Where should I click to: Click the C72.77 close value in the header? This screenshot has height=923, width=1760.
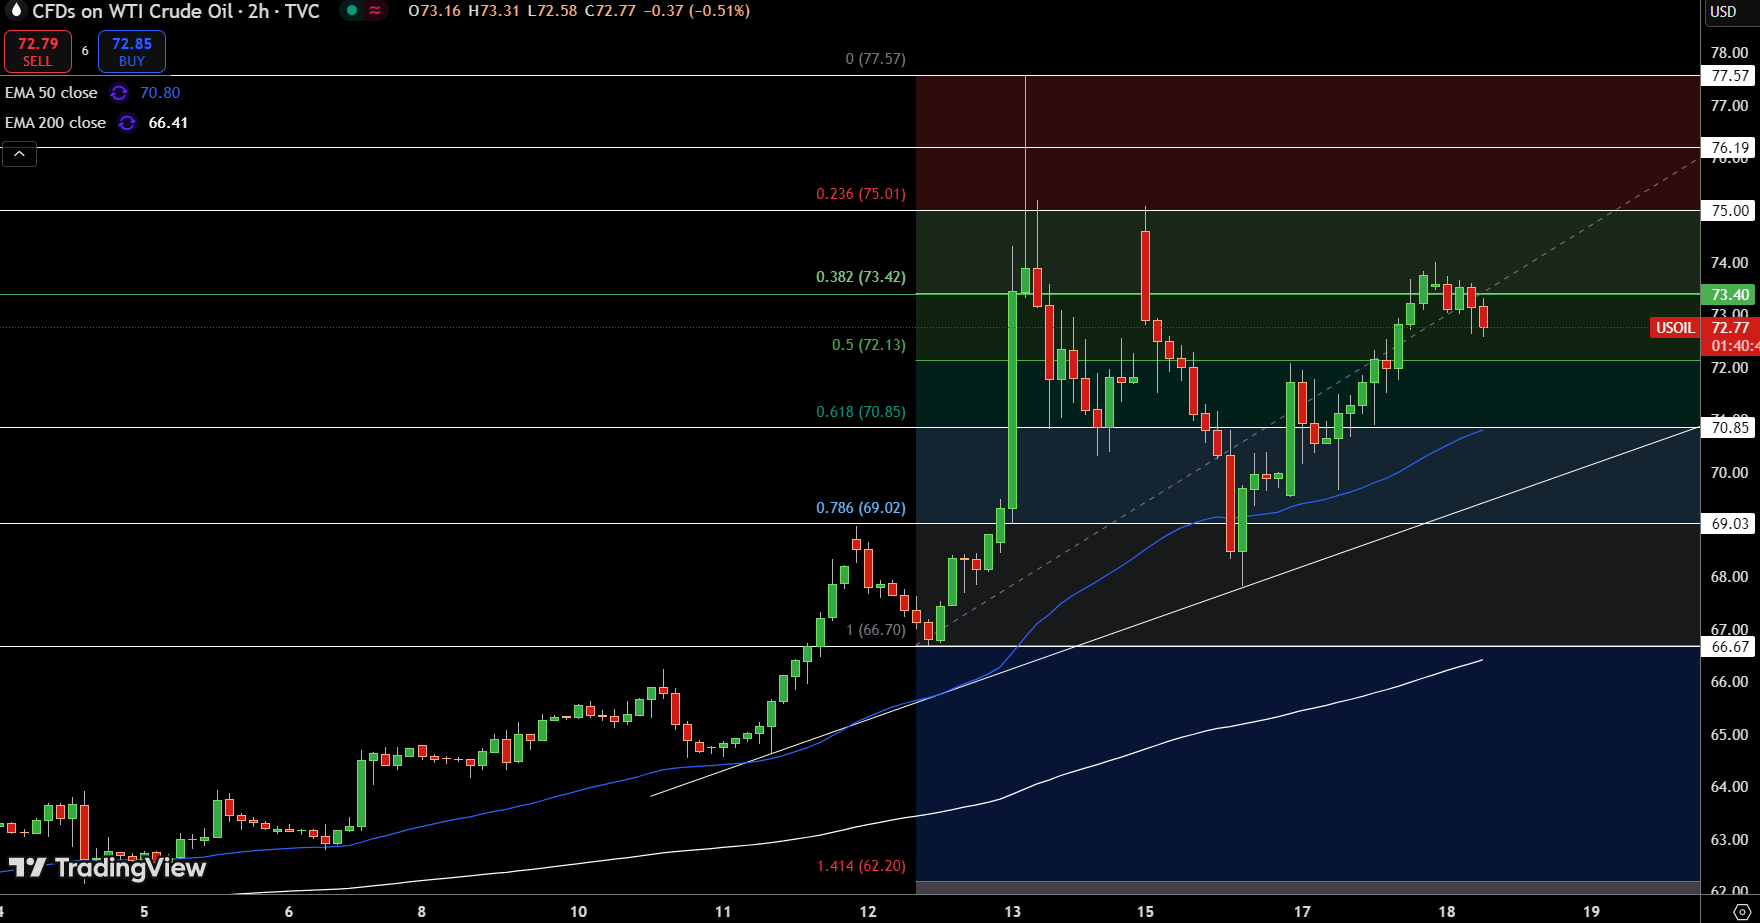point(610,11)
